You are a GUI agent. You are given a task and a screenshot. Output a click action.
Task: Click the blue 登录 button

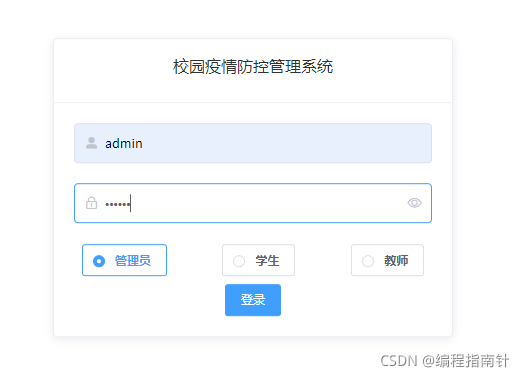pyautogui.click(x=253, y=300)
